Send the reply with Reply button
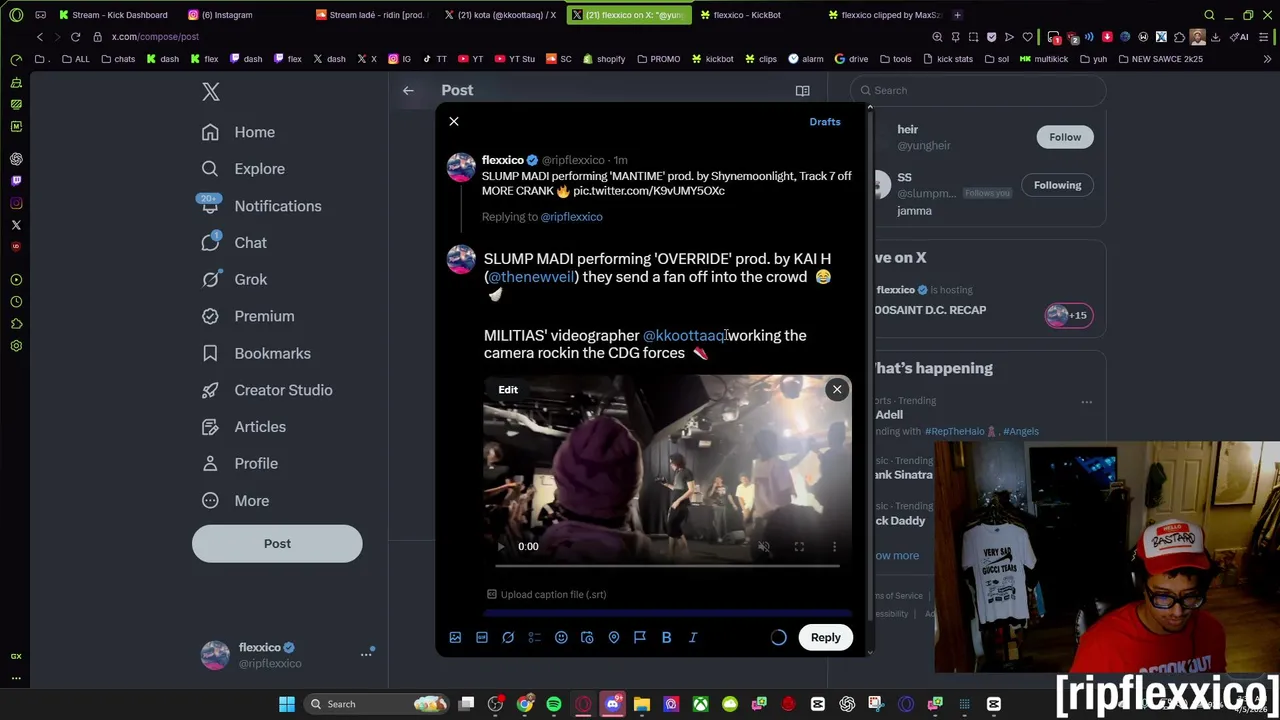Screen dimensions: 1280x720 [x=826, y=637]
